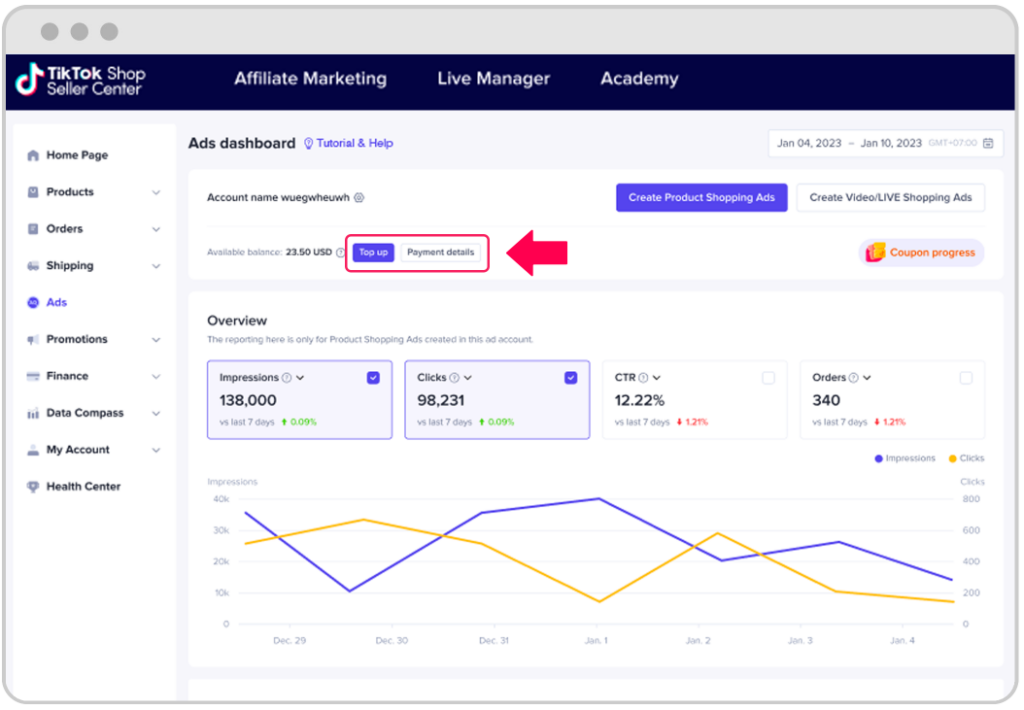Click the 12.22% CTR value
The image size is (1024, 710).
[x=639, y=400]
